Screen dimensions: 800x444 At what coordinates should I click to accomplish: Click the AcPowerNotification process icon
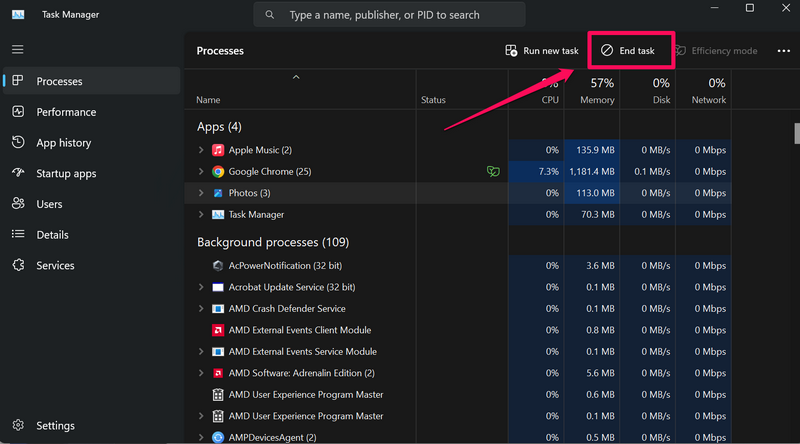click(218, 266)
